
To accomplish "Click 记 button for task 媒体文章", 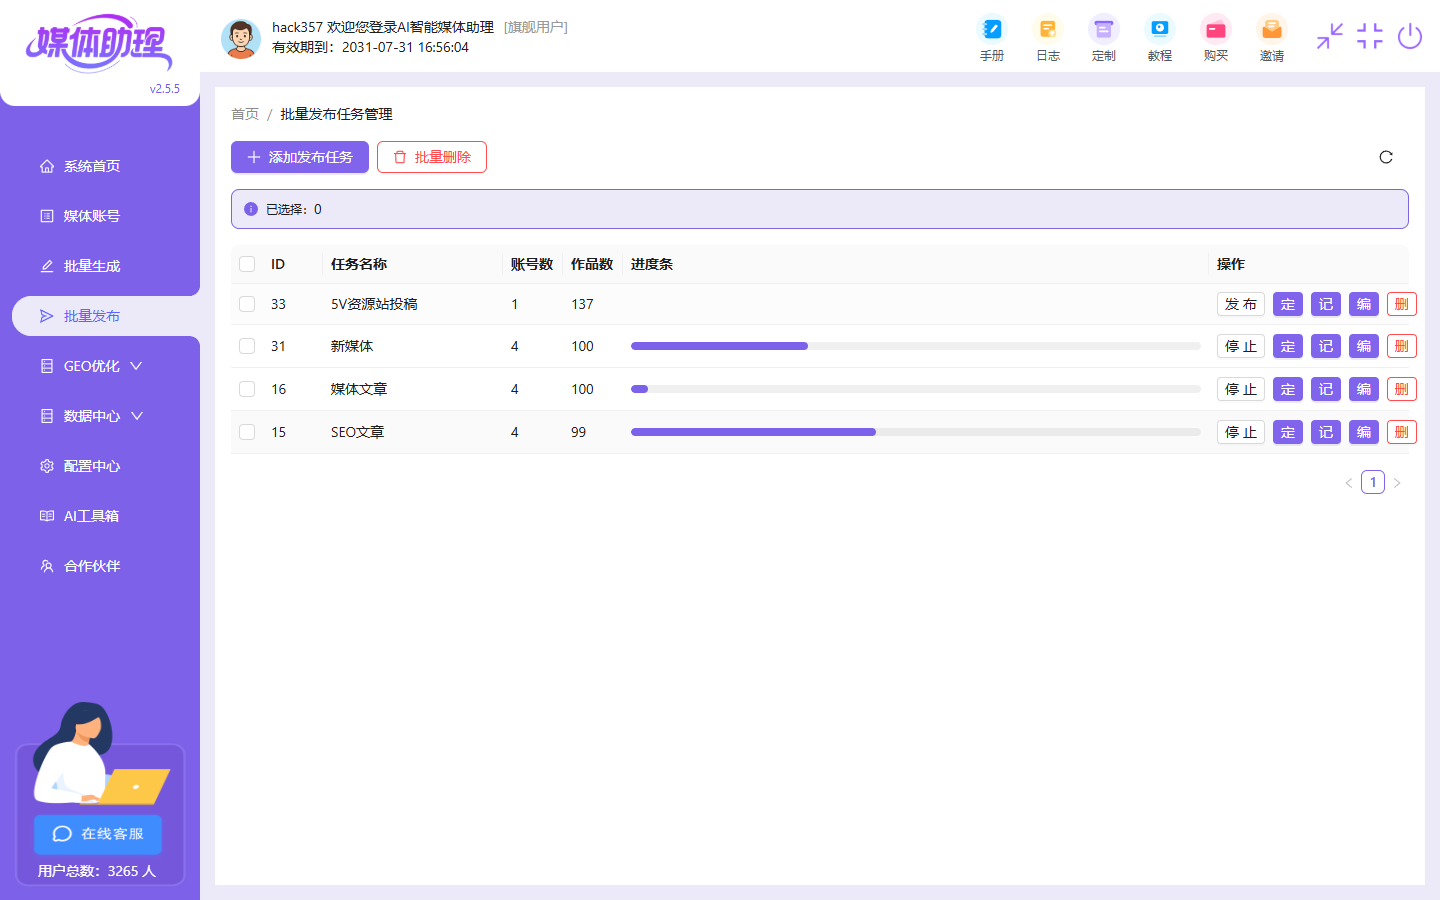I will coord(1326,389).
